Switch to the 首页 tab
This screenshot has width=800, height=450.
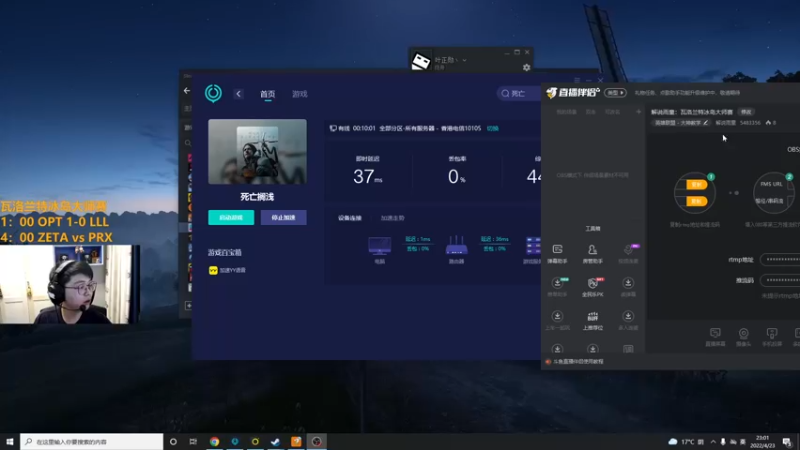267,94
